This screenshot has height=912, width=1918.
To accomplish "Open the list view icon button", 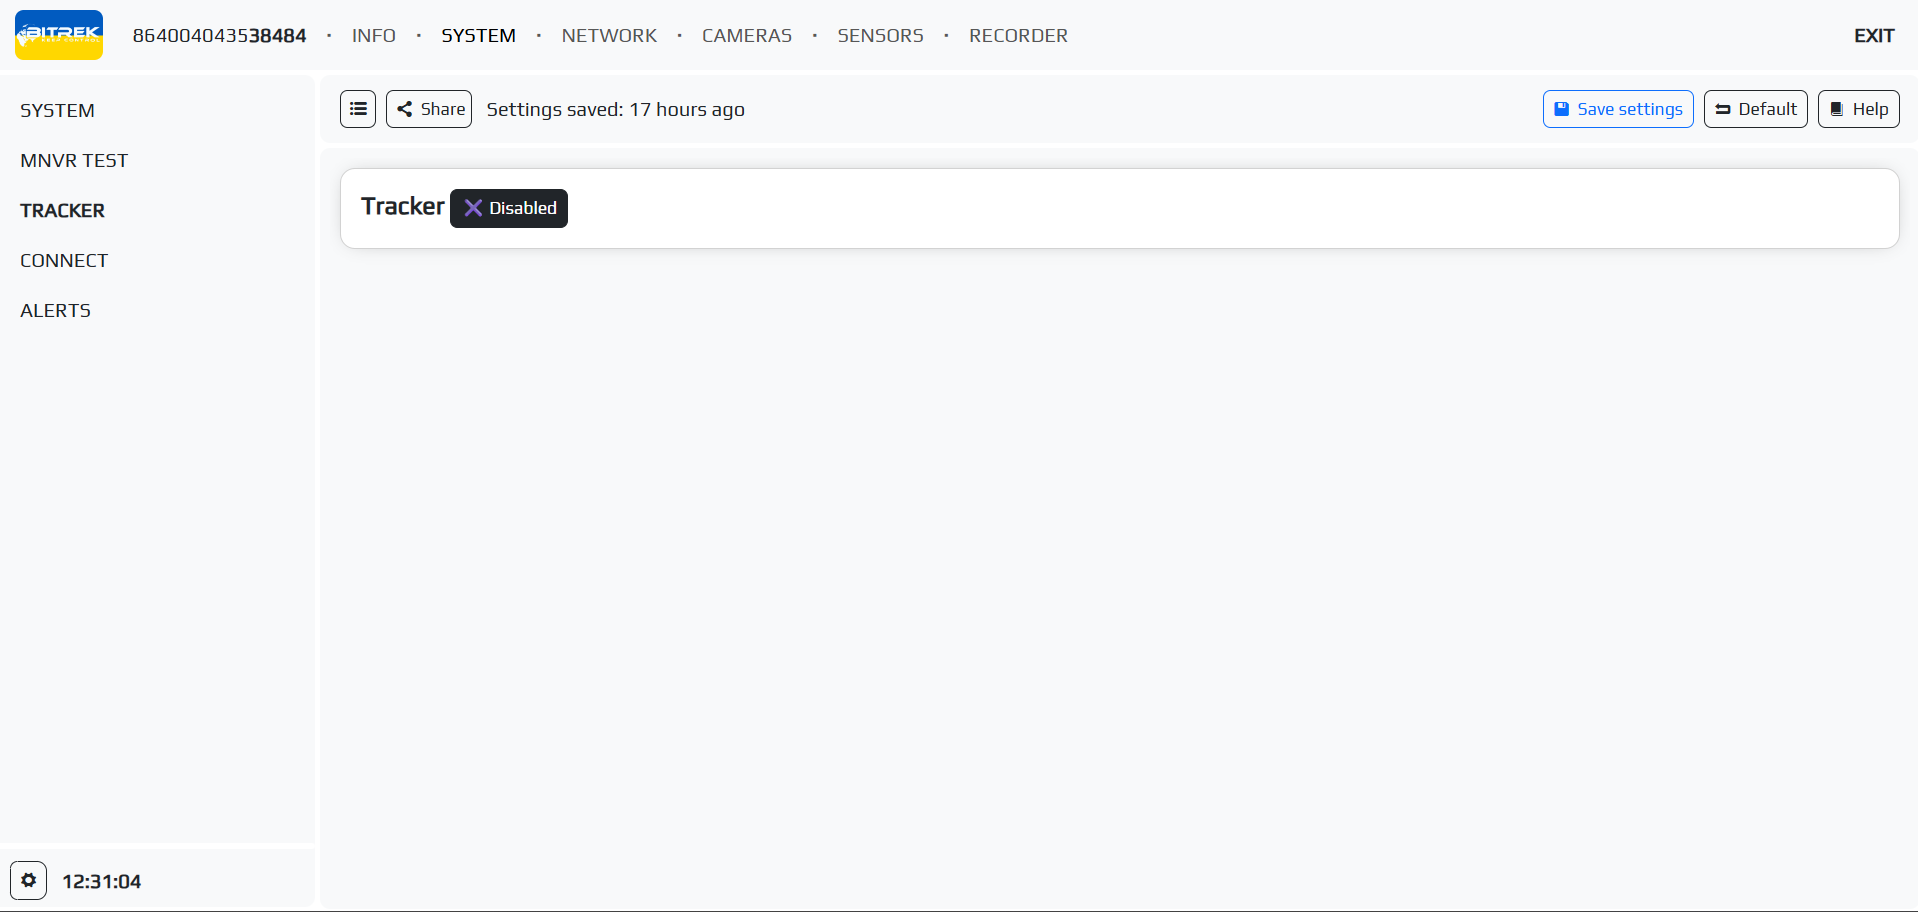I will (x=358, y=109).
